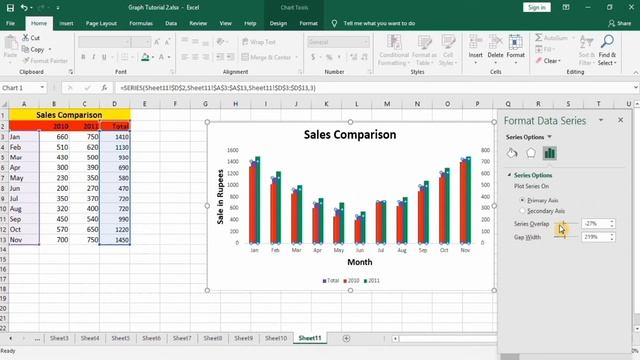
Task: Click the Month axis title
Action: point(360,262)
